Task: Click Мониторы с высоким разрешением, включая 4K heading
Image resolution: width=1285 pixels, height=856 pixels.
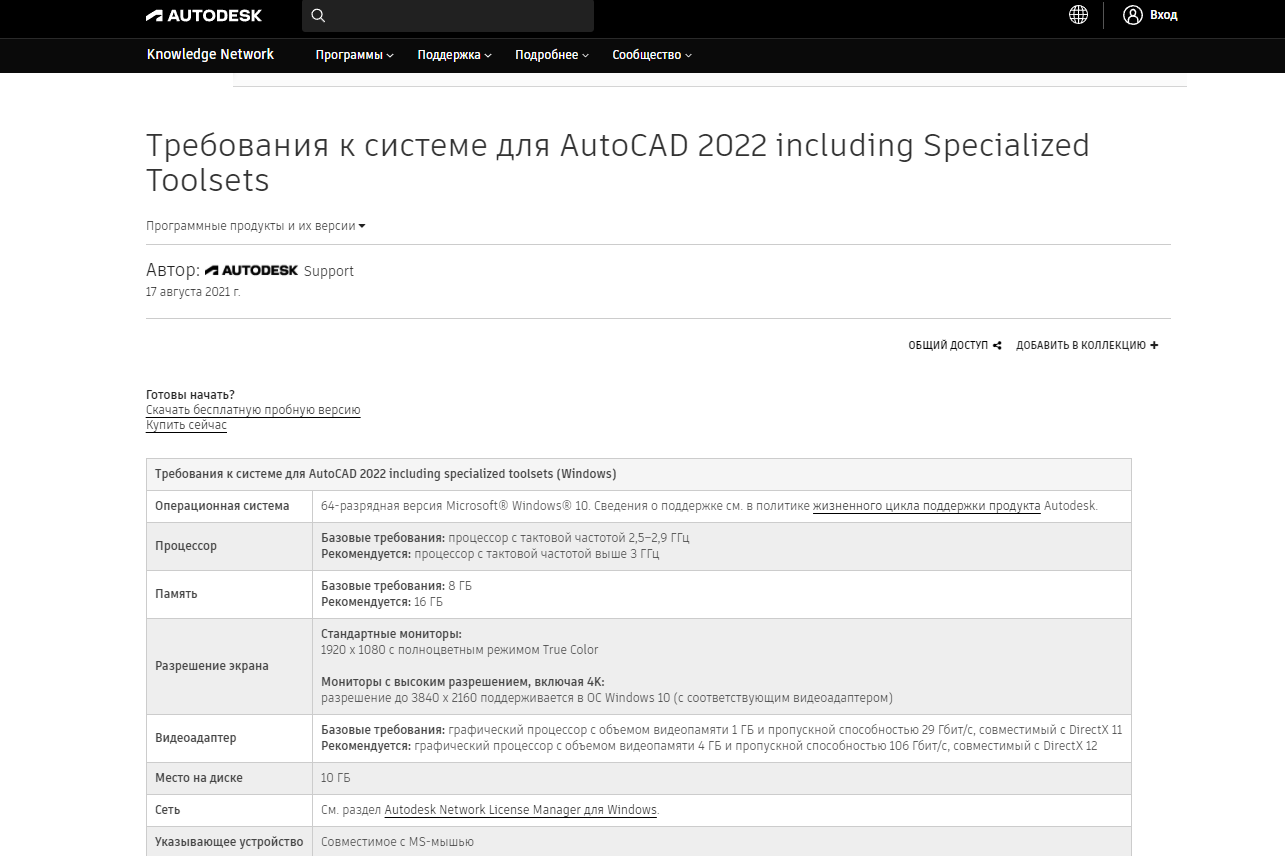Action: point(463,682)
